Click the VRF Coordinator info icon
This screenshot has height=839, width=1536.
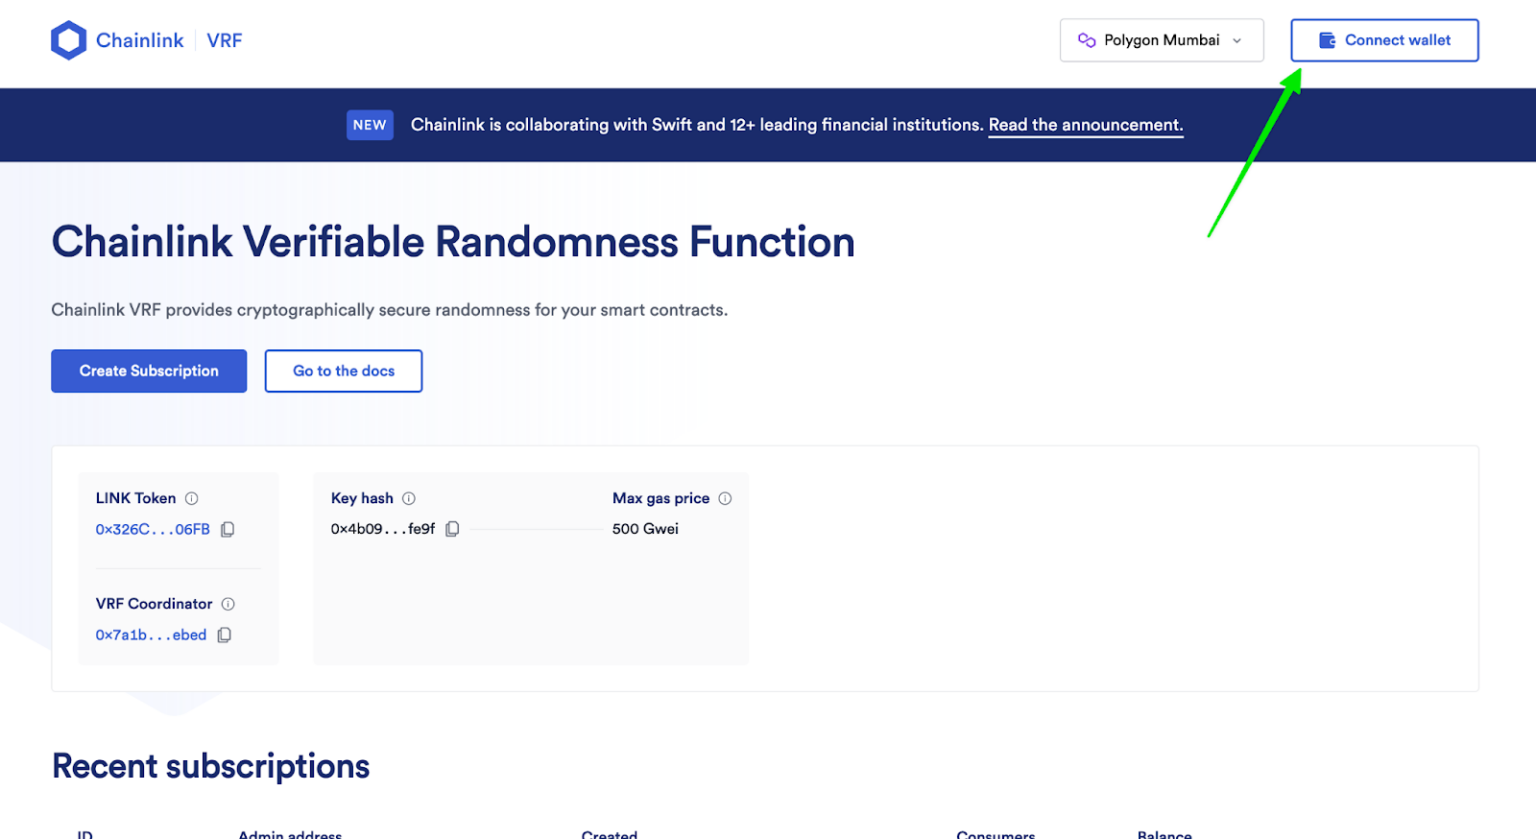228,603
